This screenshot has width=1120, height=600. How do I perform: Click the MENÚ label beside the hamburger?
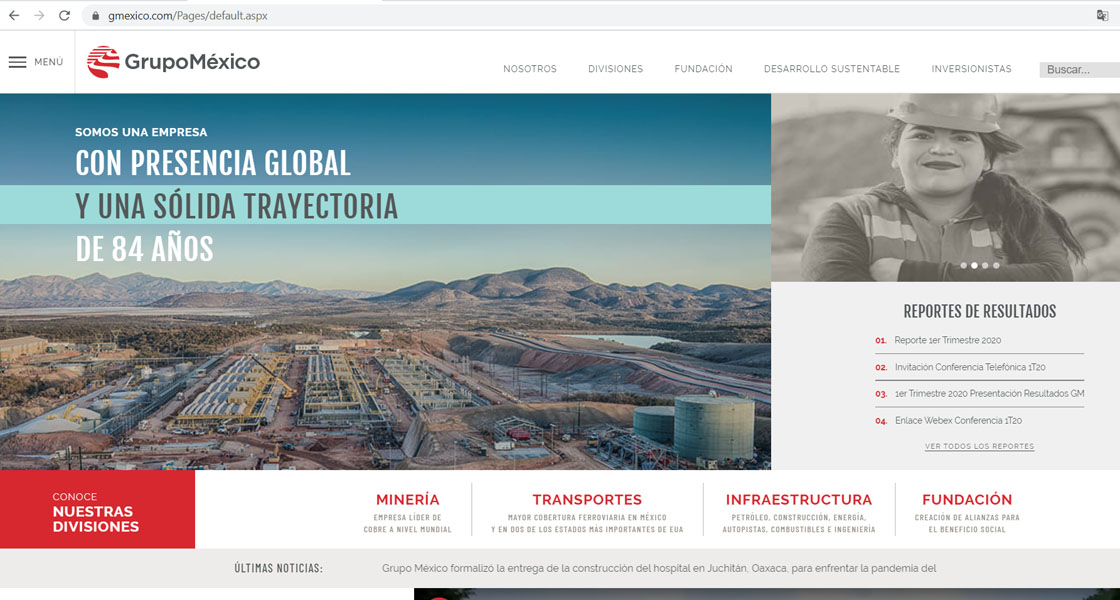coord(49,62)
